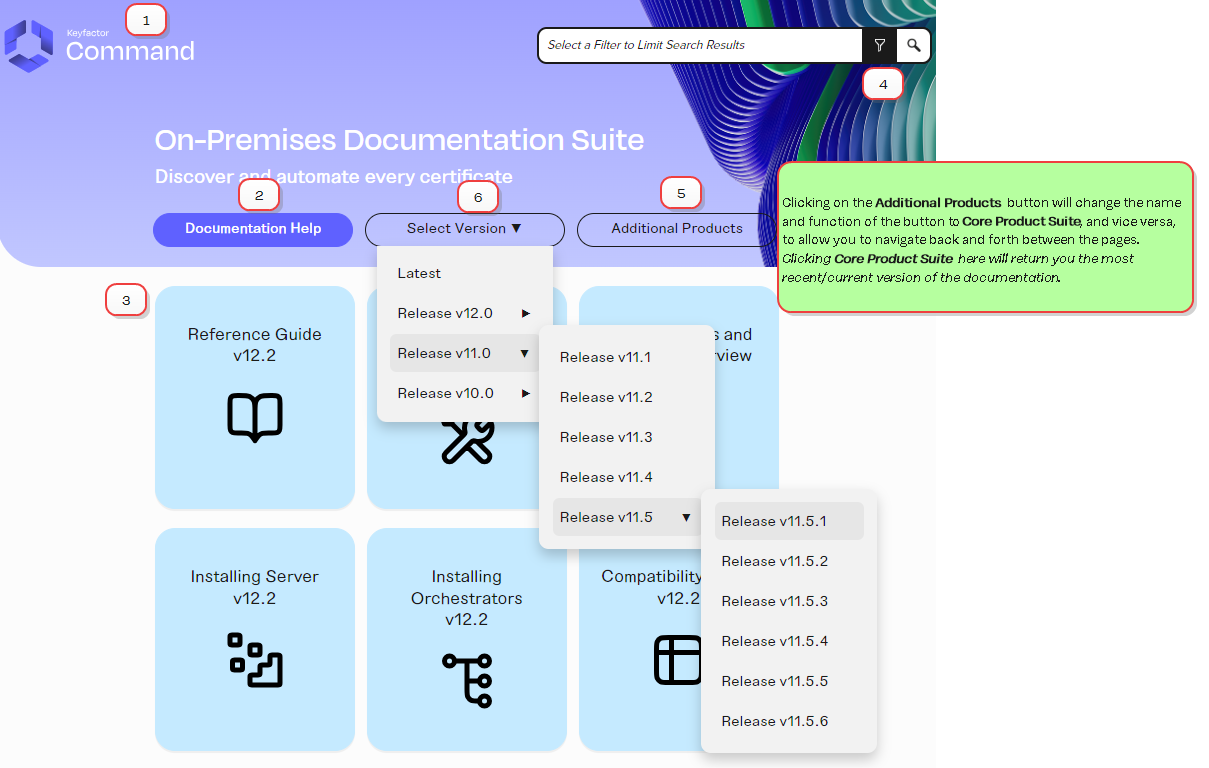Click the Documentation Help button
This screenshot has height=768, width=1209.
tap(253, 229)
